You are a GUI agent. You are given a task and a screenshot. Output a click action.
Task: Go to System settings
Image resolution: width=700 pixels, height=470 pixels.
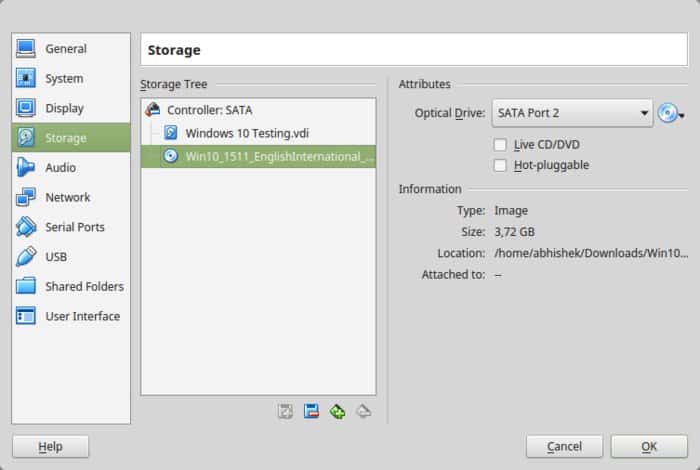tap(64, 78)
